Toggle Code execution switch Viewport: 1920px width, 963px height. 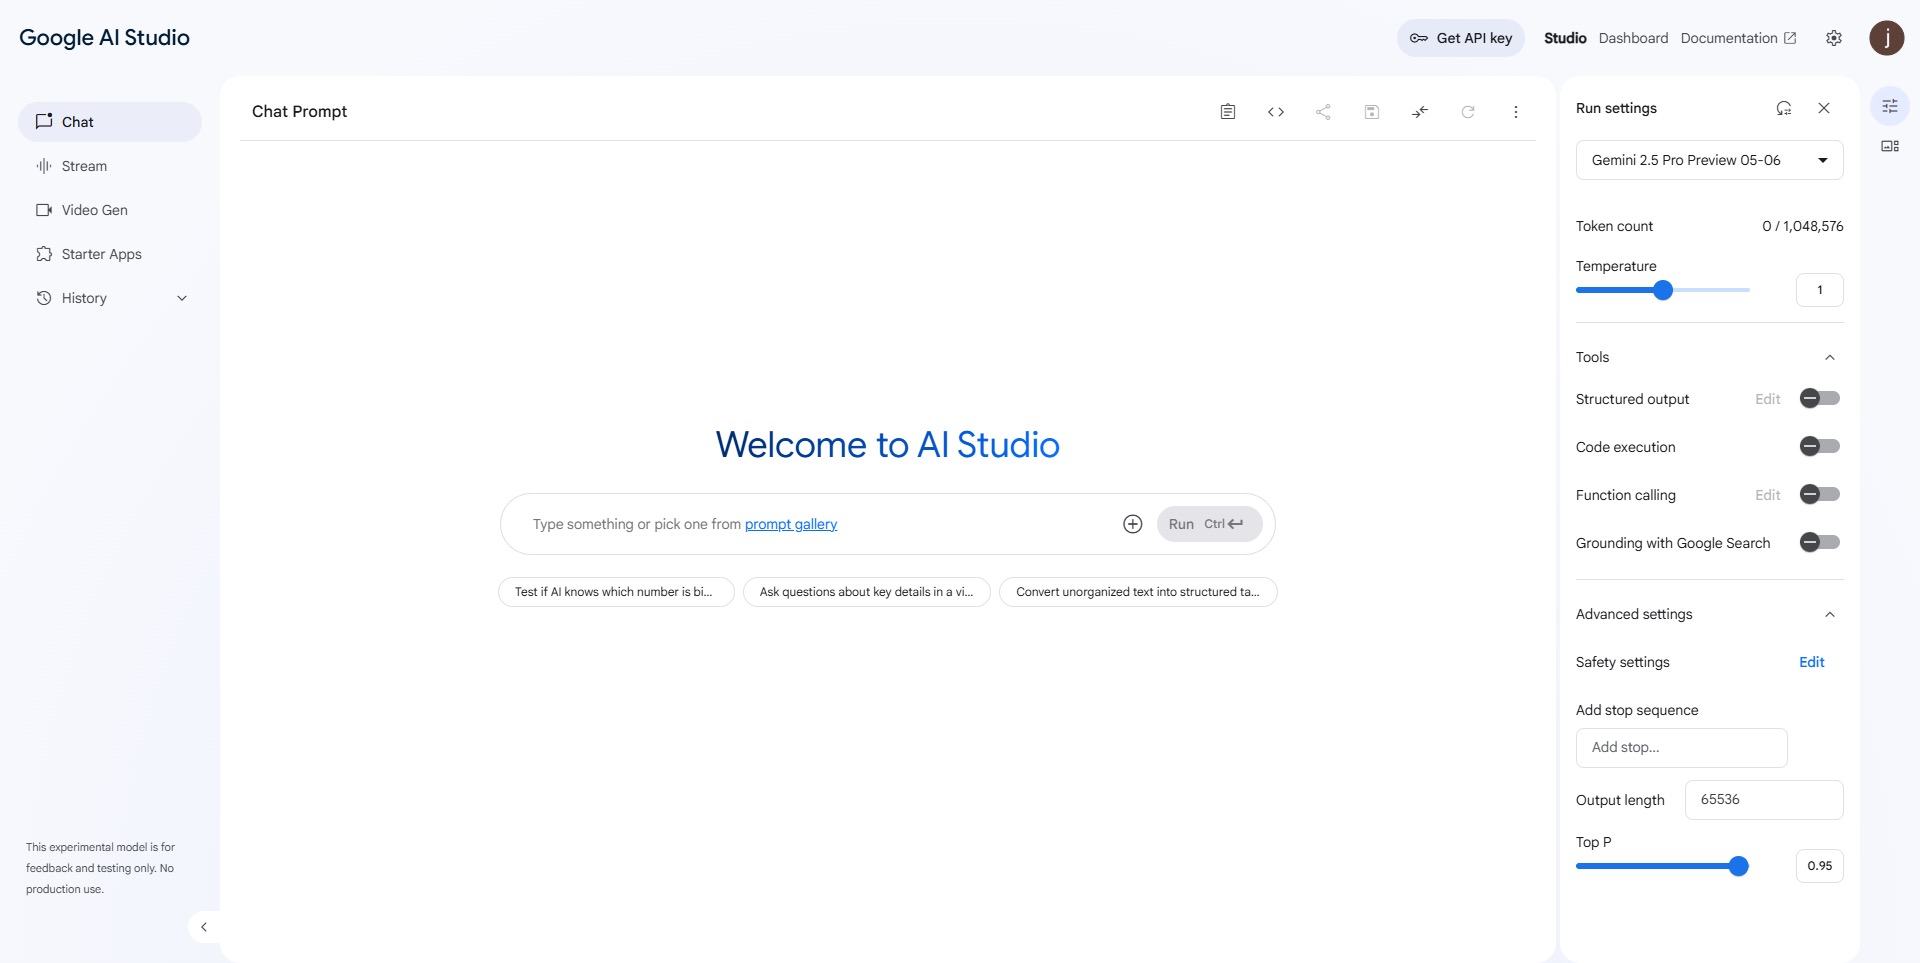point(1819,446)
